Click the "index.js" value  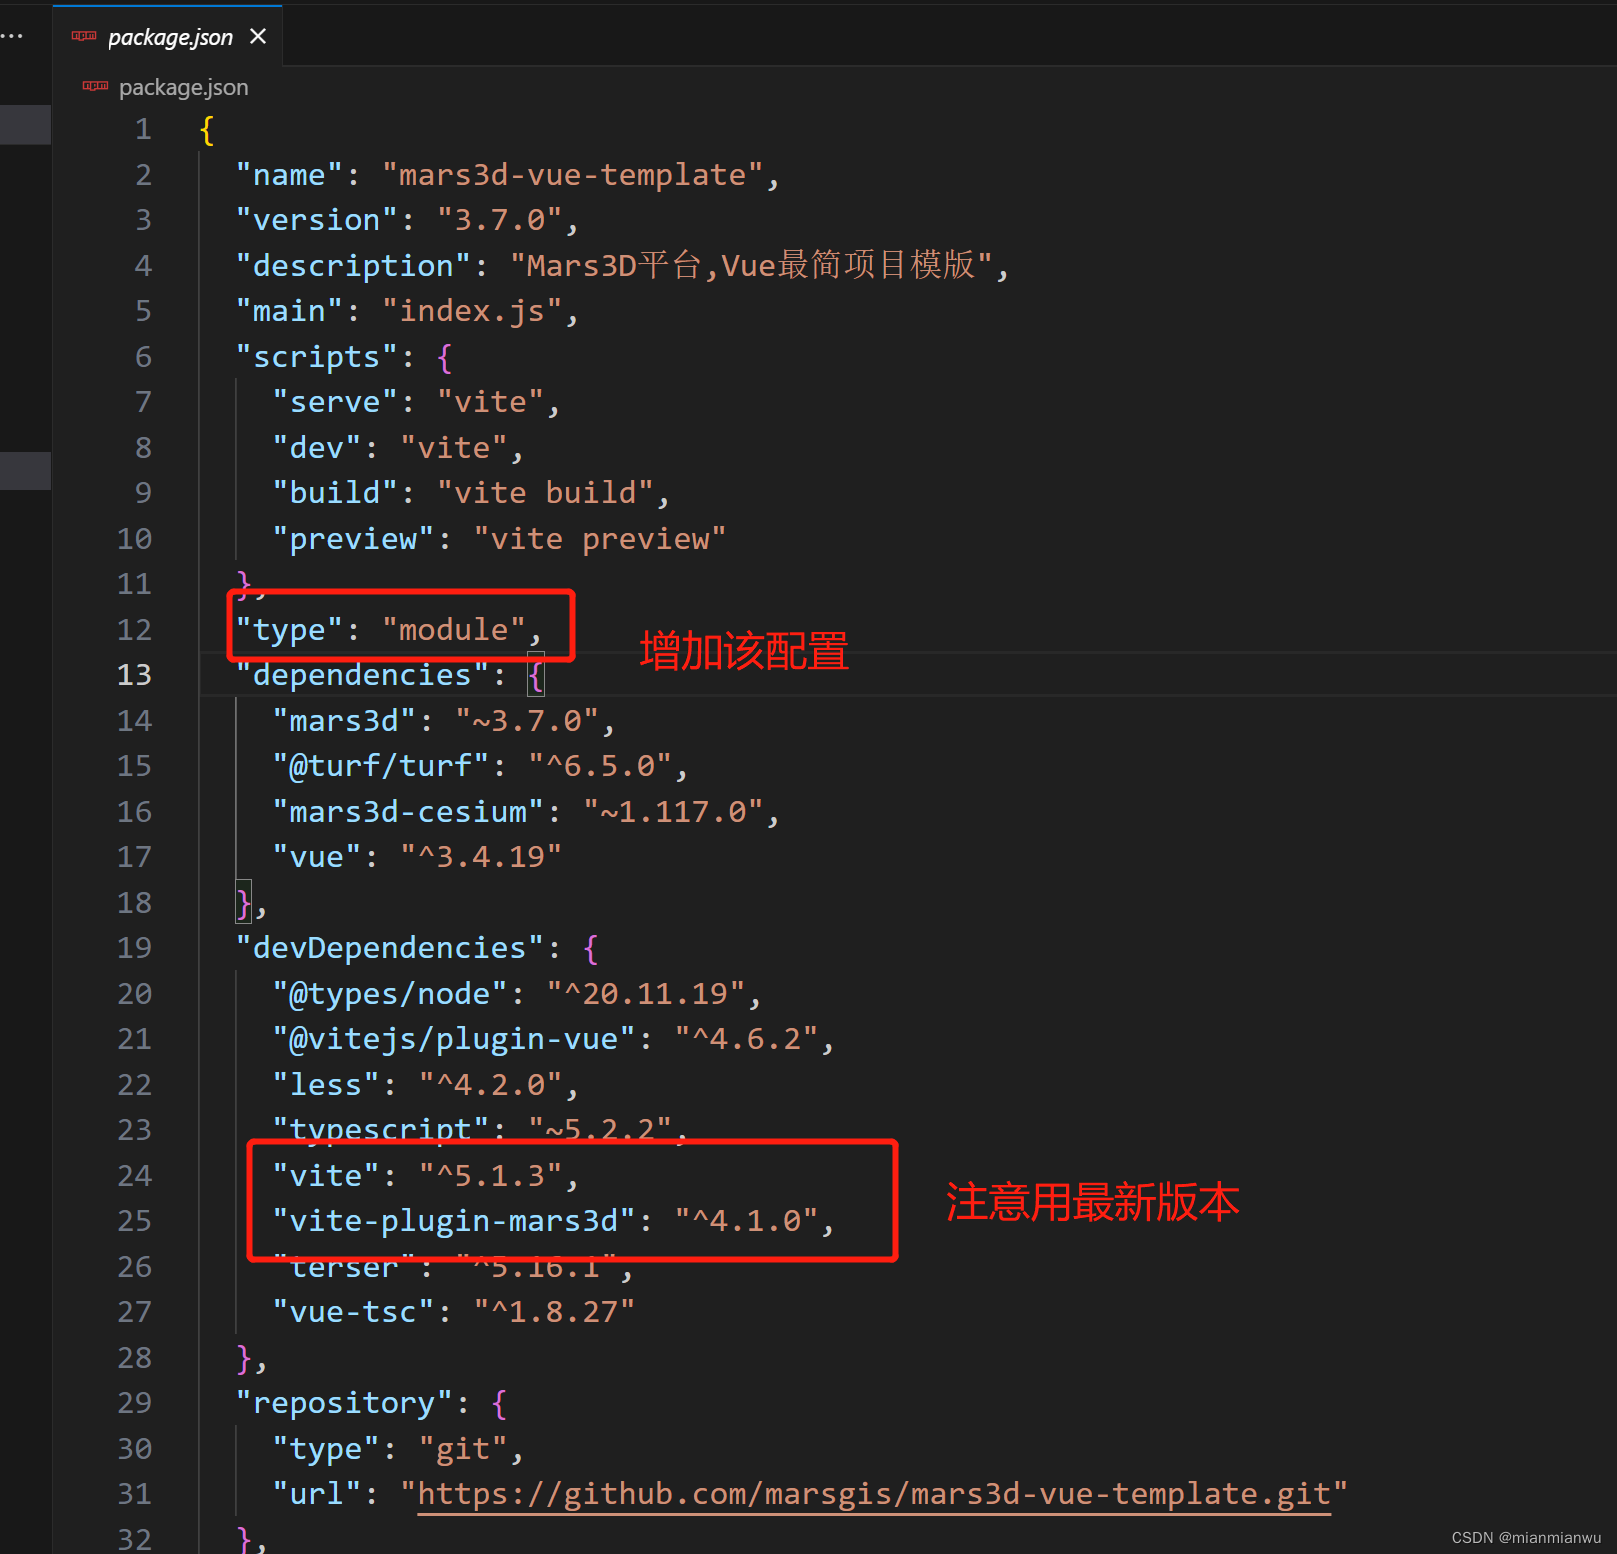pos(472,311)
